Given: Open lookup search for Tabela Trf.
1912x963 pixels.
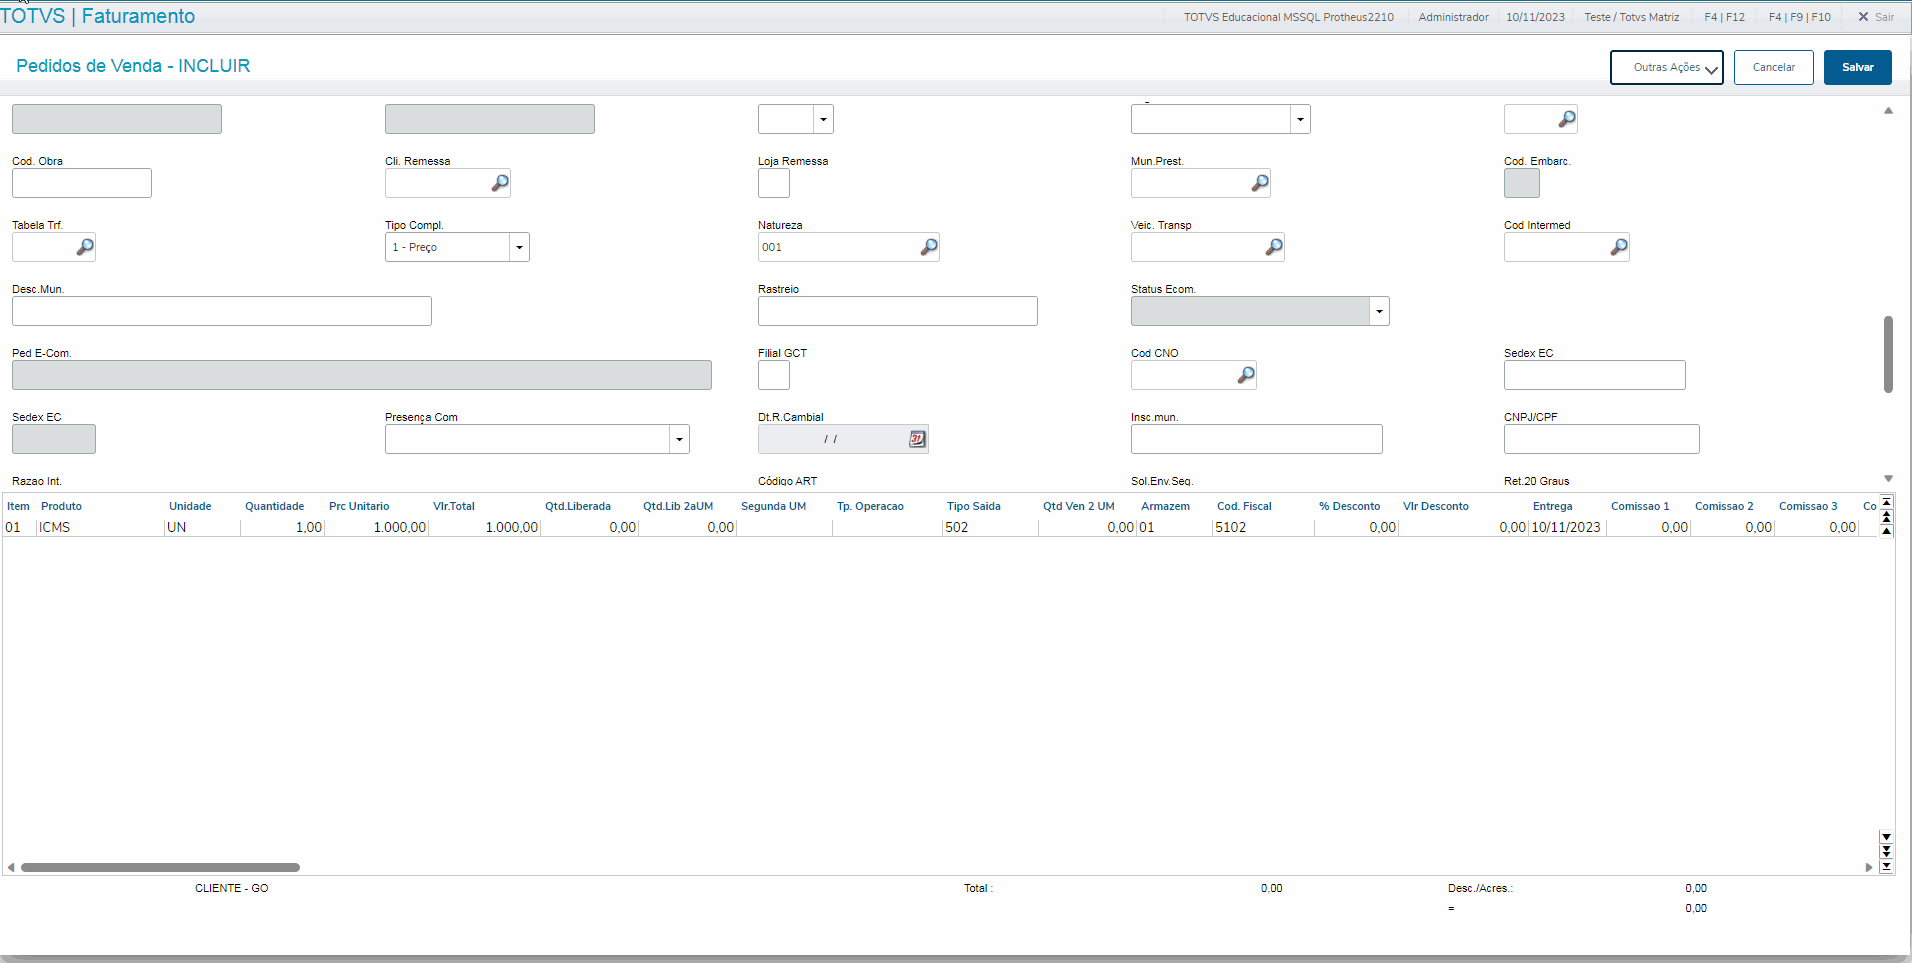Looking at the screenshot, I should tap(85, 247).
